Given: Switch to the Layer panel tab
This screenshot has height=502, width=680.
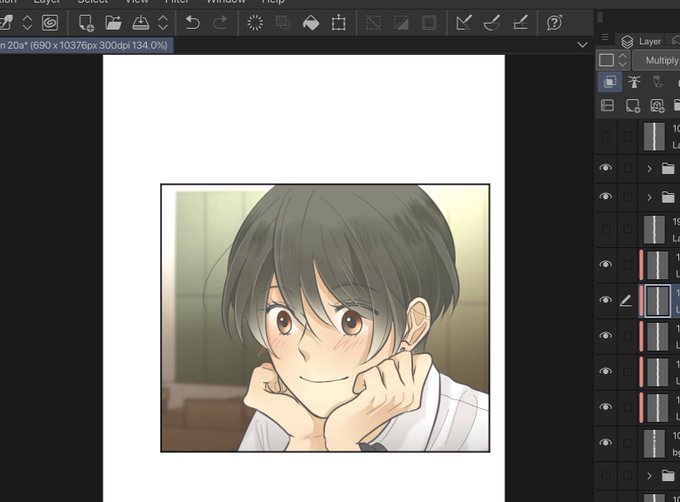Looking at the screenshot, I should [x=641, y=42].
